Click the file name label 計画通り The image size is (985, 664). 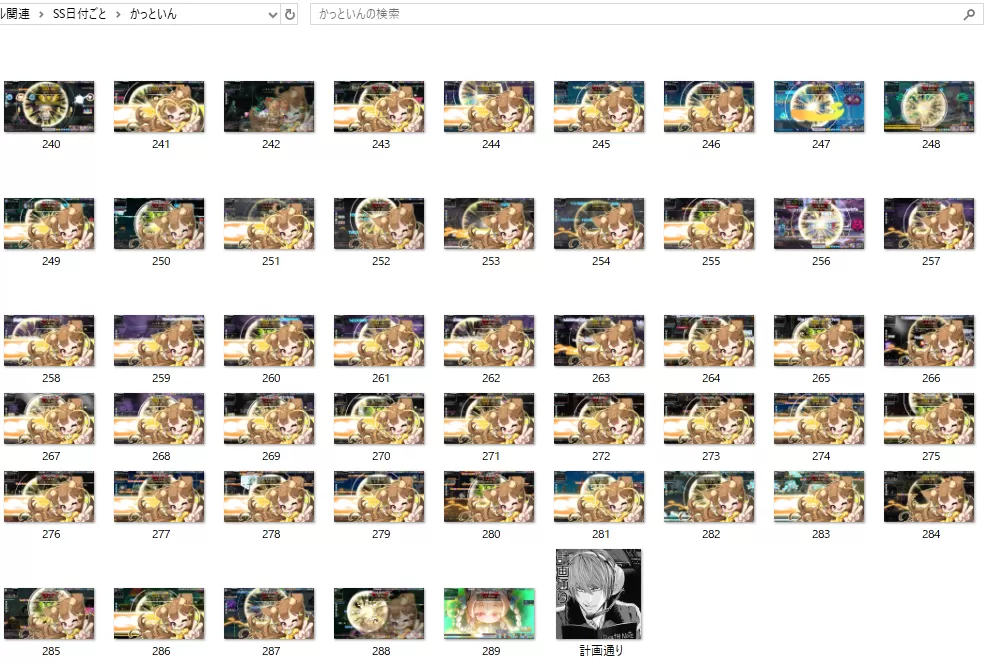[601, 651]
